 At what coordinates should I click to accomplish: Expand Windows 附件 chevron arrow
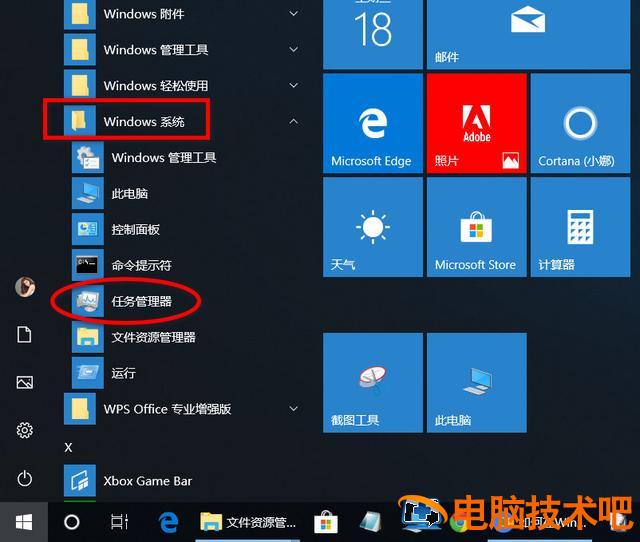coord(293,14)
